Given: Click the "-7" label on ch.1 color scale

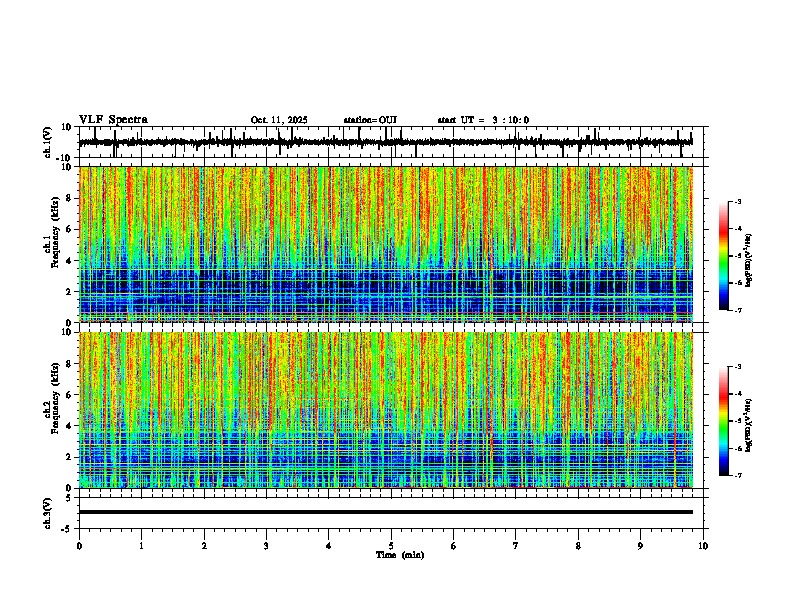Looking at the screenshot, I should tap(738, 310).
